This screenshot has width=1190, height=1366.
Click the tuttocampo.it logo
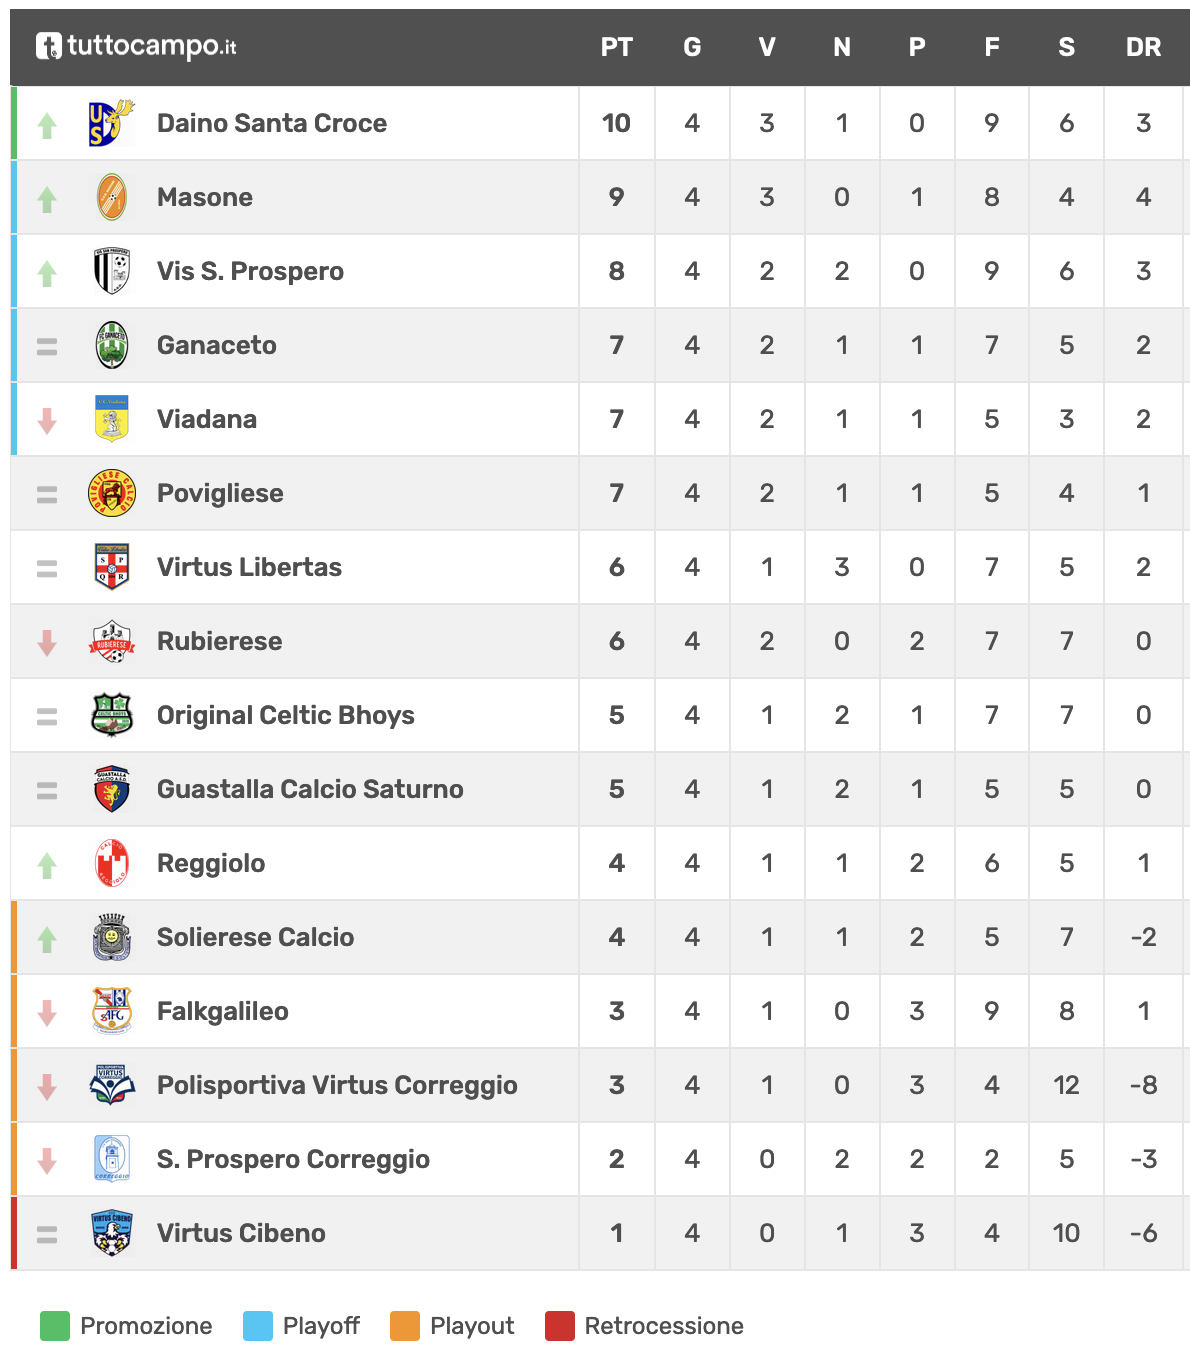click(x=136, y=46)
